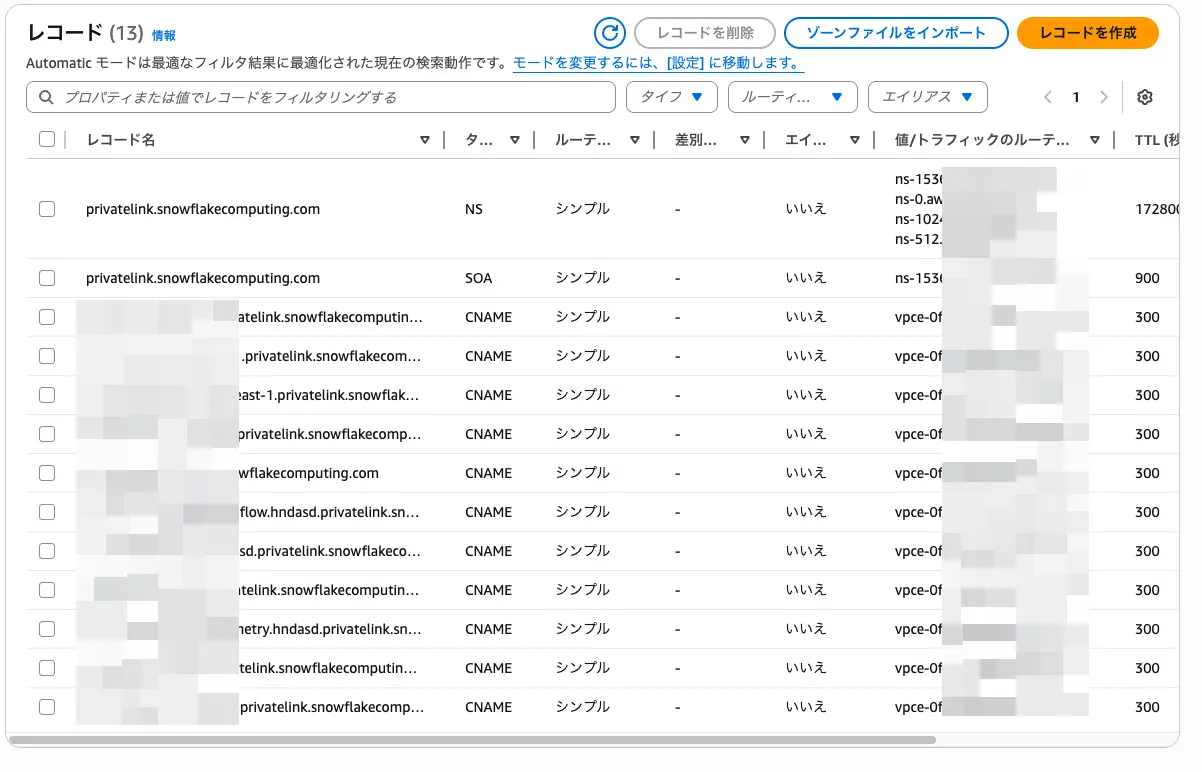1202x772 pixels.
Task: Check the checkbox for the SOA record
Action: pos(47,278)
